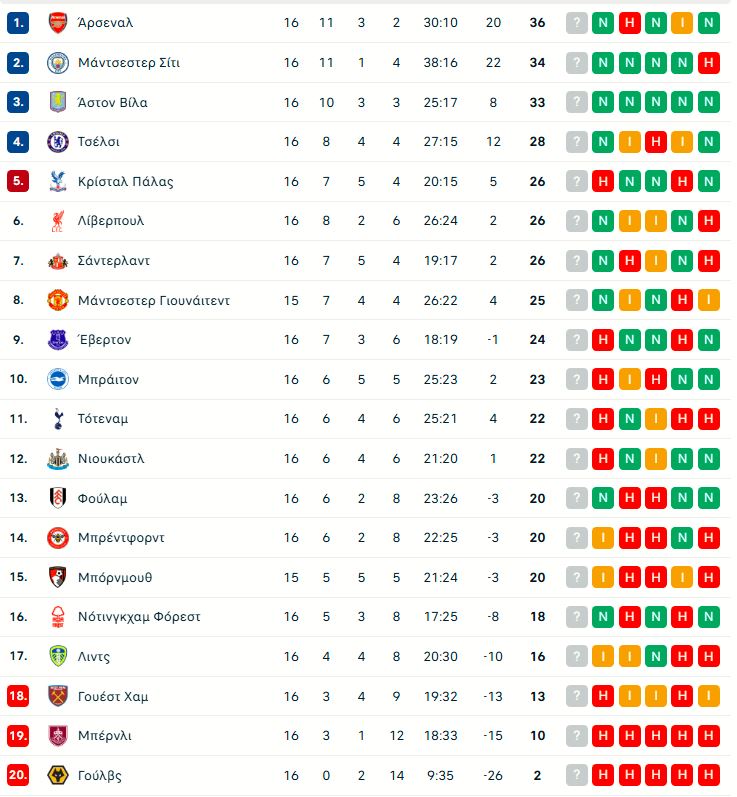Click the Everton team badge

[58, 340]
